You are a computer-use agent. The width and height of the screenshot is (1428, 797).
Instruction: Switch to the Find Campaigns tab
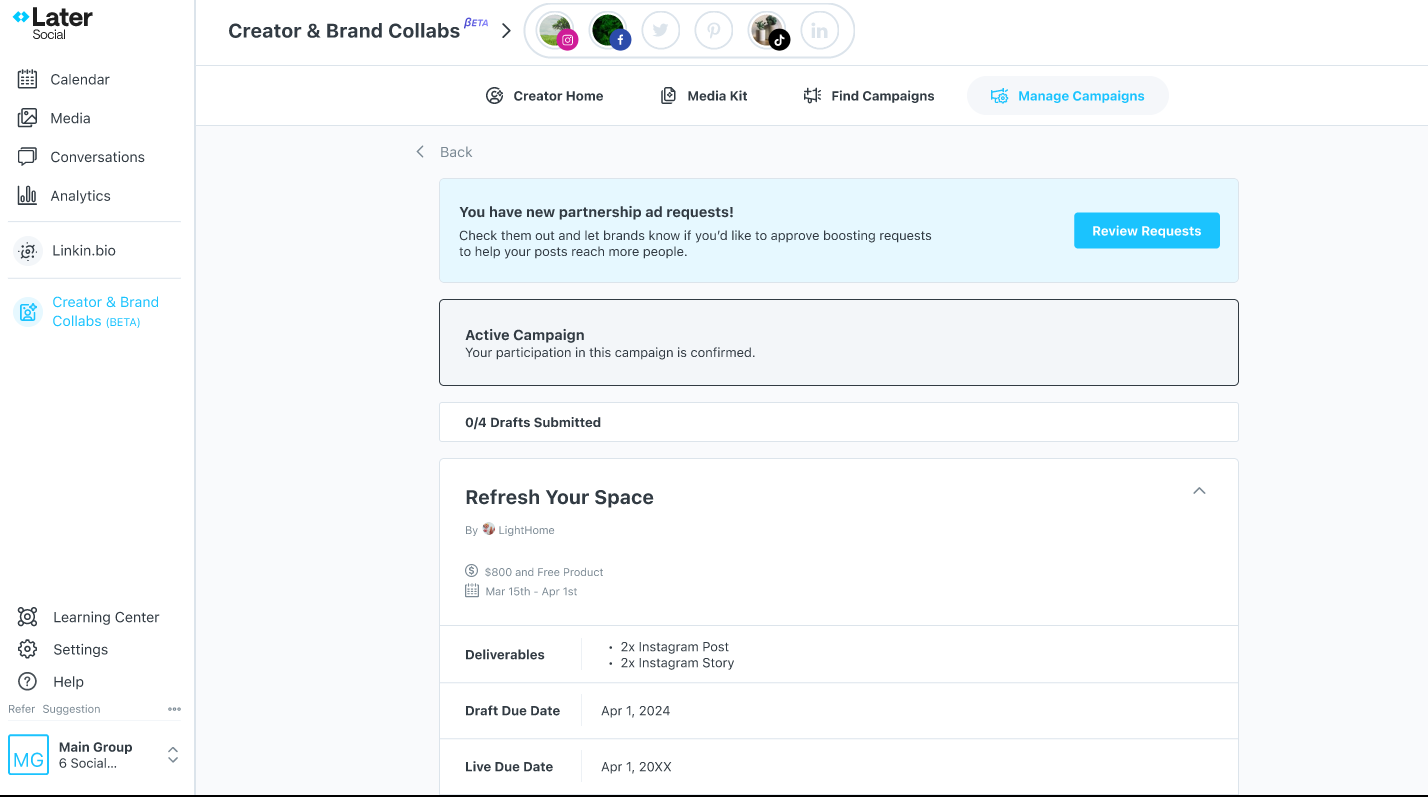[868, 96]
